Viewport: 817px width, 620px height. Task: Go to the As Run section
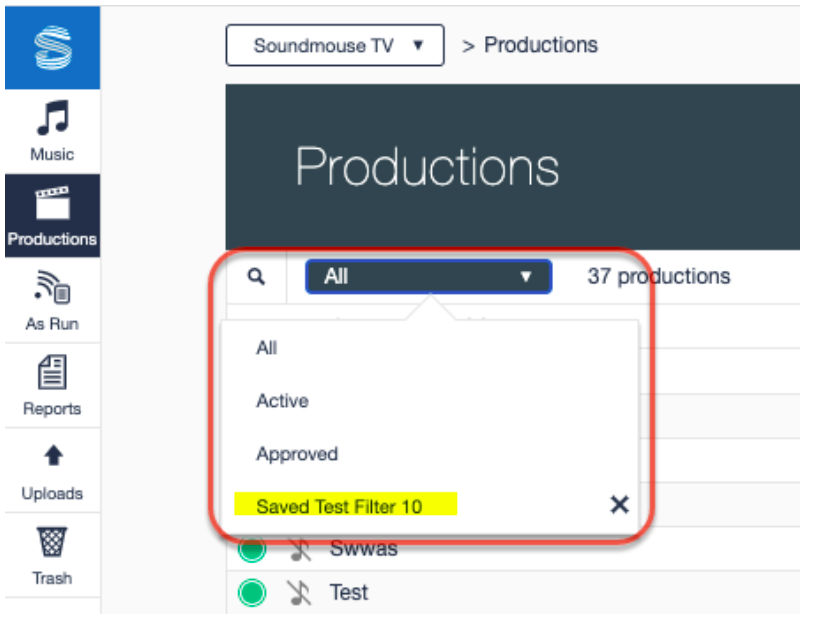click(x=52, y=301)
